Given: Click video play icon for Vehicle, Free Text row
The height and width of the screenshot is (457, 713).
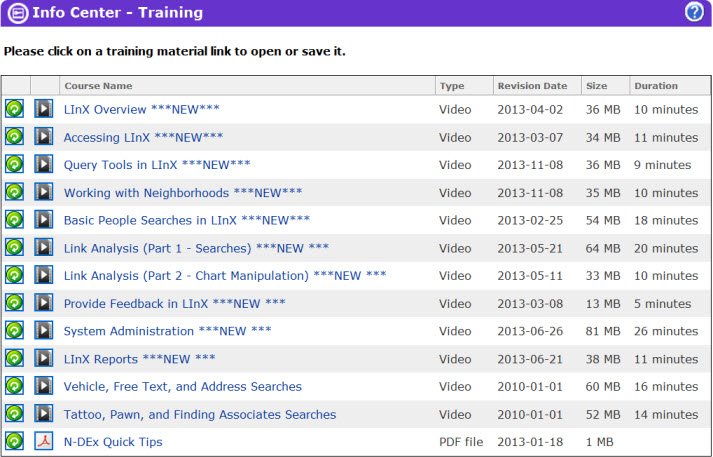Looking at the screenshot, I should pyautogui.click(x=44, y=387).
